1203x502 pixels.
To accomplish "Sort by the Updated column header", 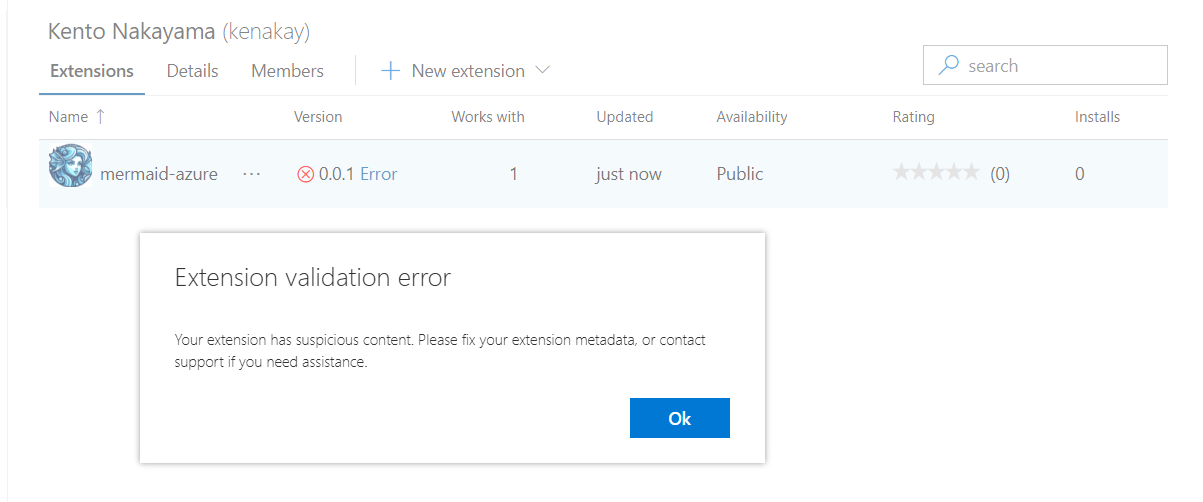I will (x=624, y=117).
